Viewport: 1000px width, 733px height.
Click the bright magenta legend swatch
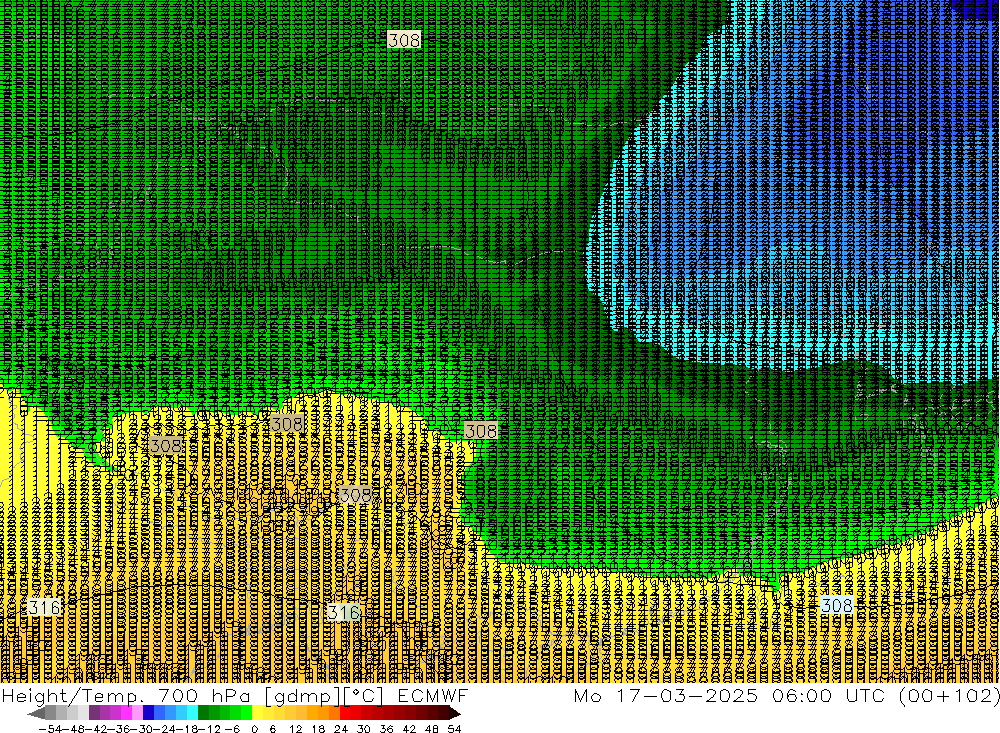(x=127, y=713)
